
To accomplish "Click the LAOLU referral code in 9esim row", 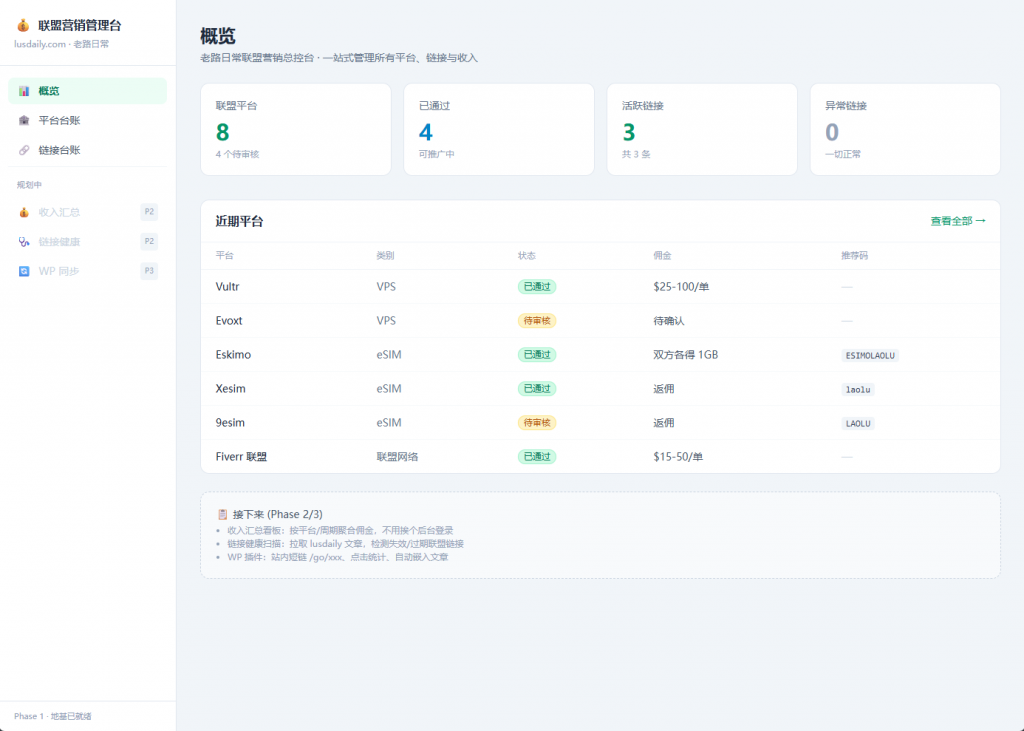I will [858, 423].
